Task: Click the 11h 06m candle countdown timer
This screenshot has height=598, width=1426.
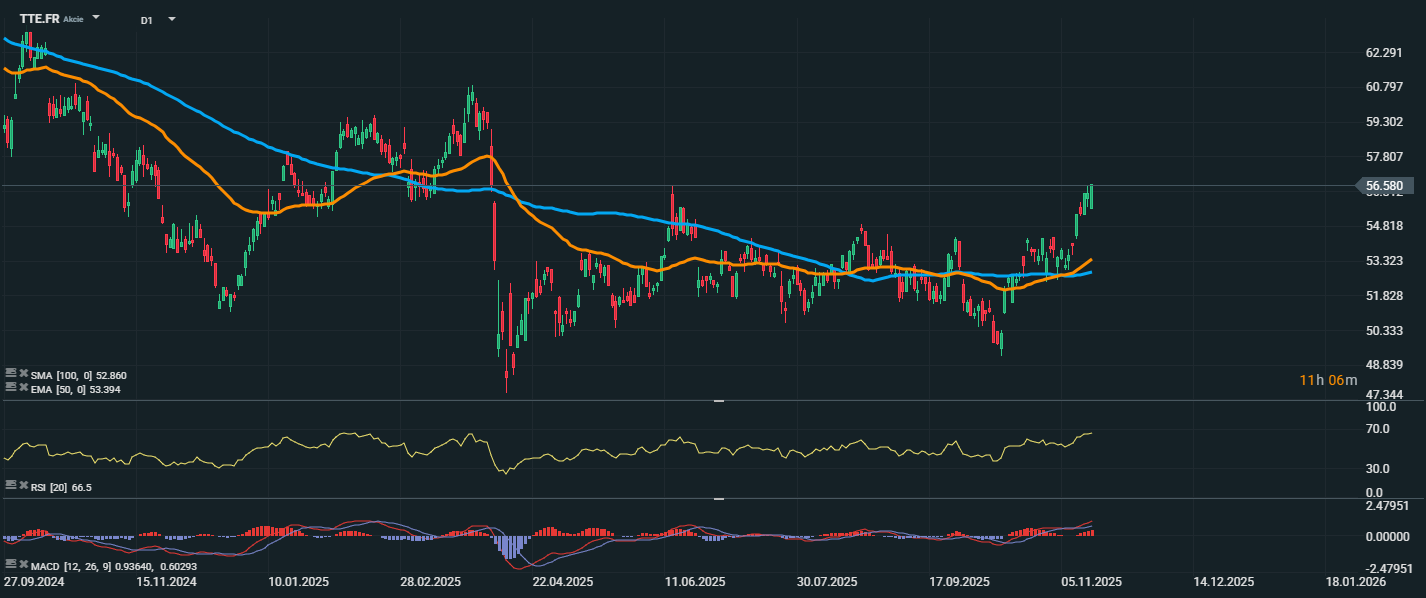Action: click(x=1329, y=380)
